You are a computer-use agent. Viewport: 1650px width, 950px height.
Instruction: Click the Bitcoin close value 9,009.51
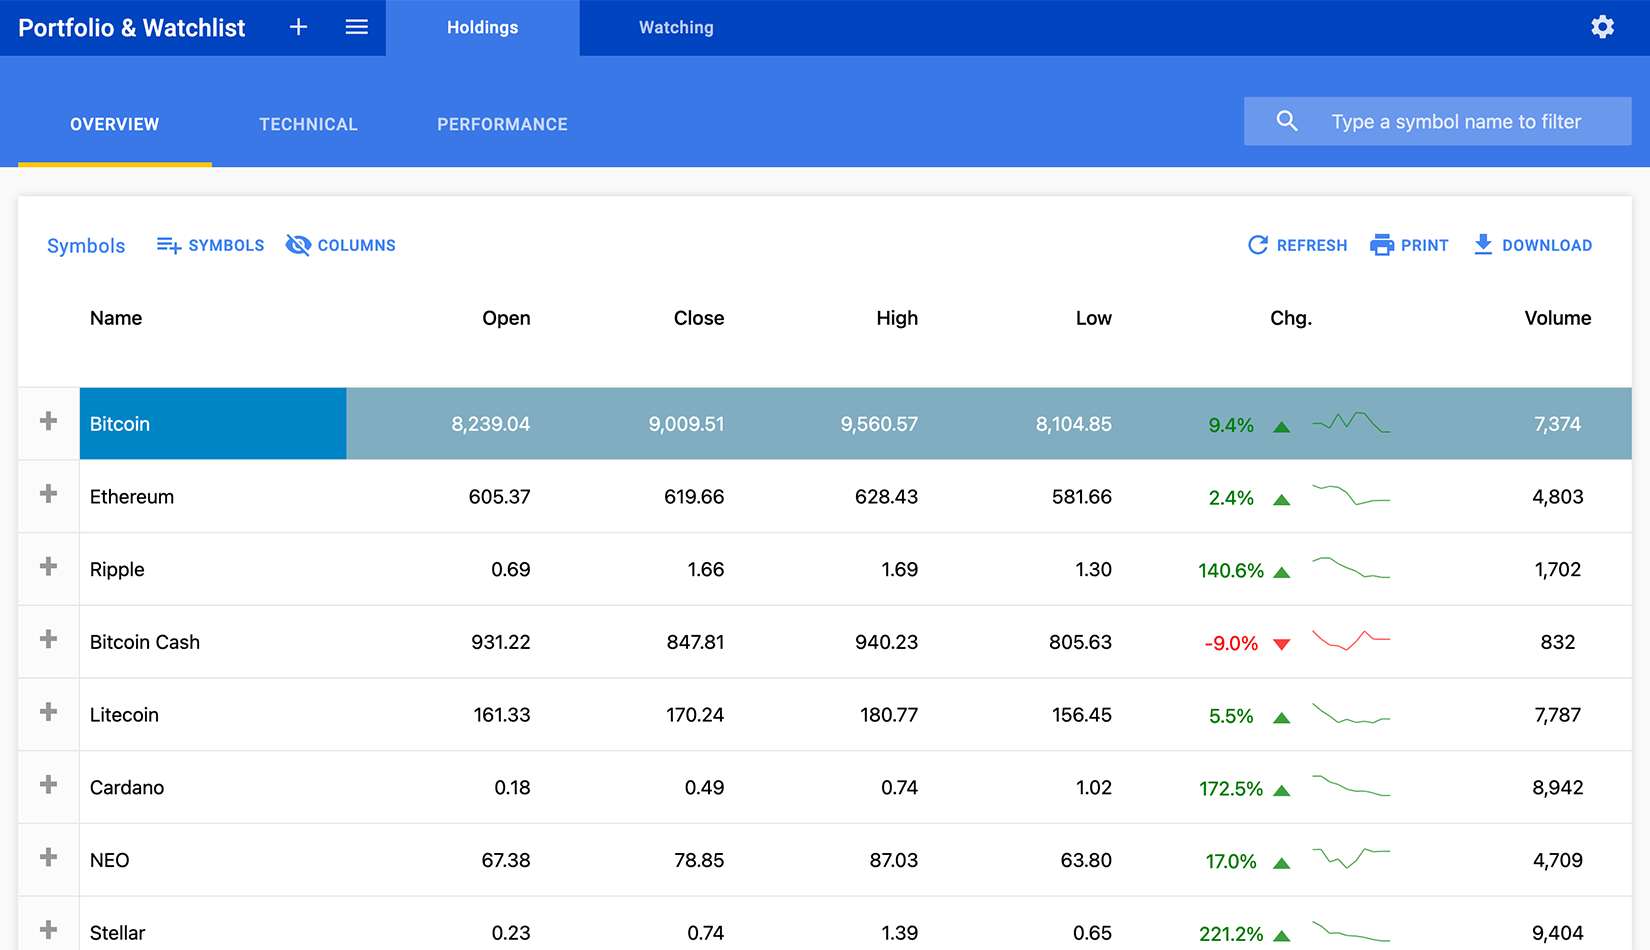pos(686,424)
